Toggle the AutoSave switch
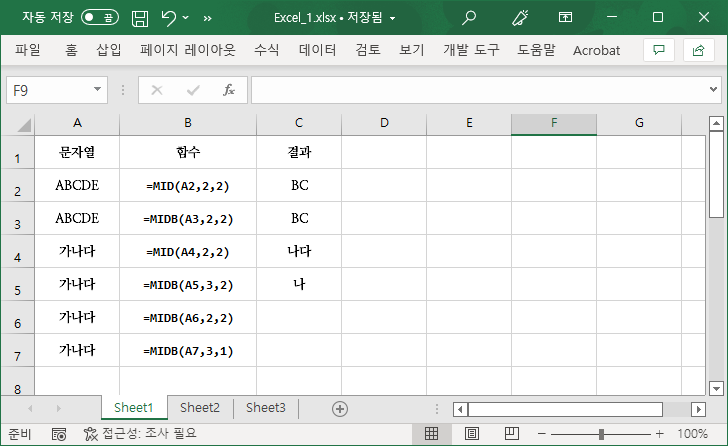Viewport: 728px width, 446px height. 100,18
